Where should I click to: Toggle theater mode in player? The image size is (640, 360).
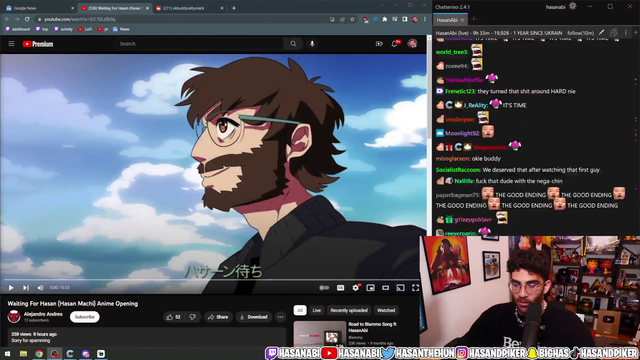(x=385, y=288)
